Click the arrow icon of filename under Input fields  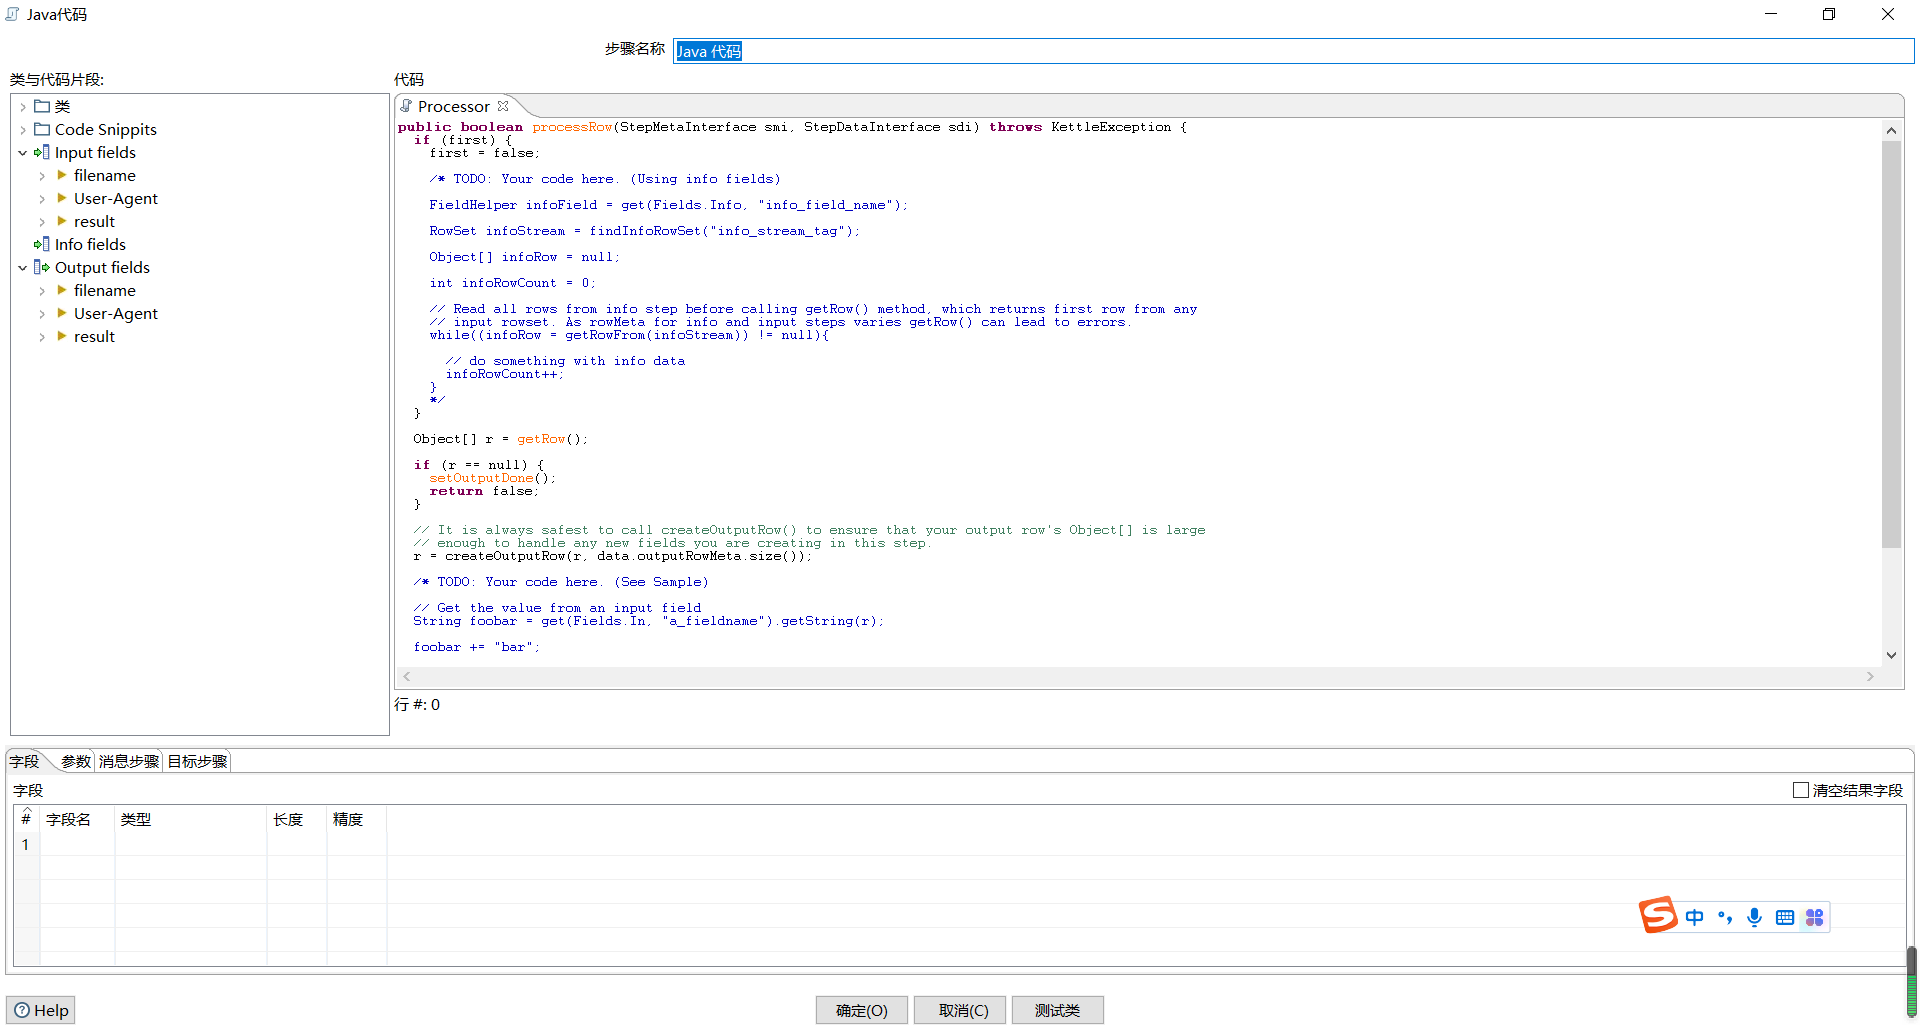[x=62, y=175]
